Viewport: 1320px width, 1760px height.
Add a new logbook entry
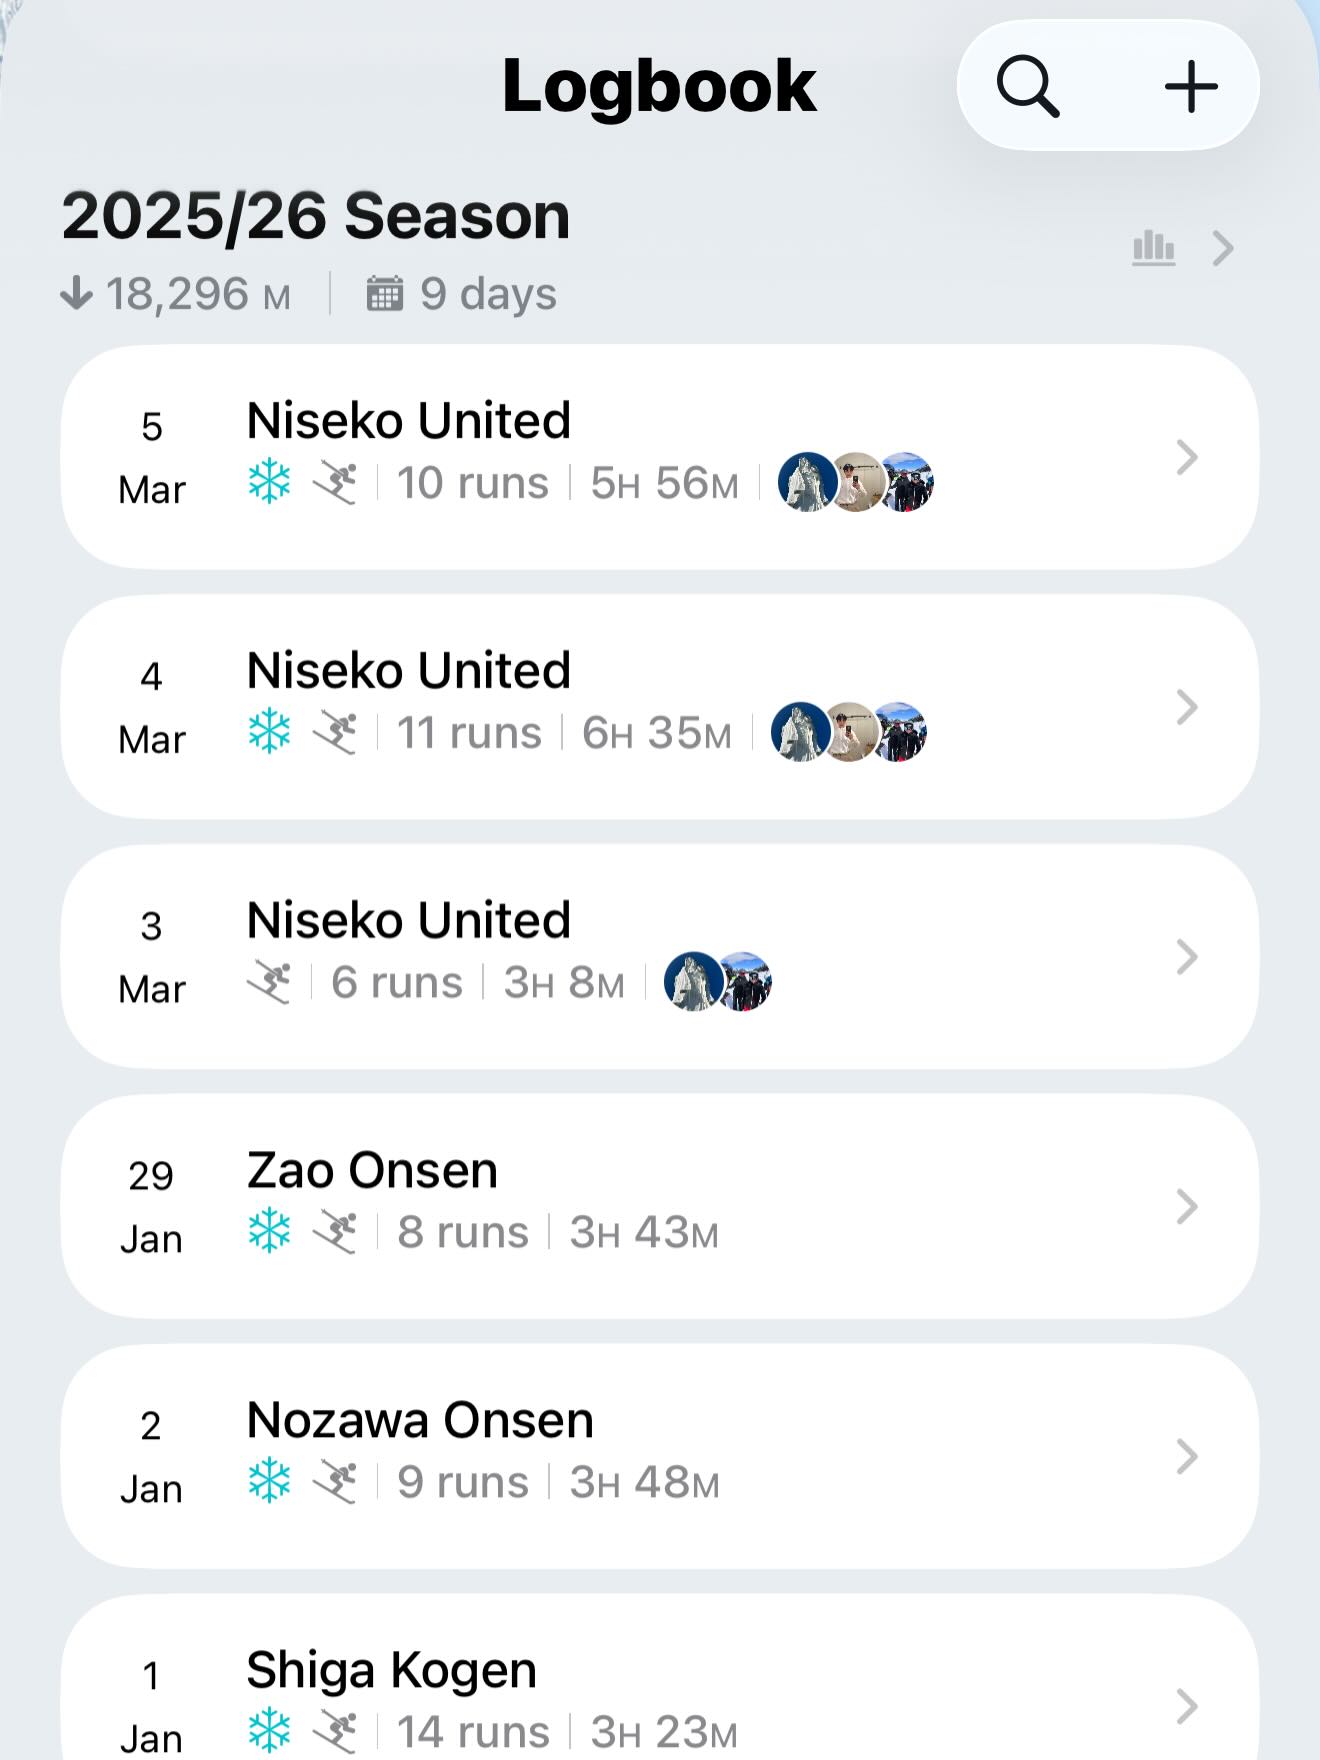tap(1191, 87)
